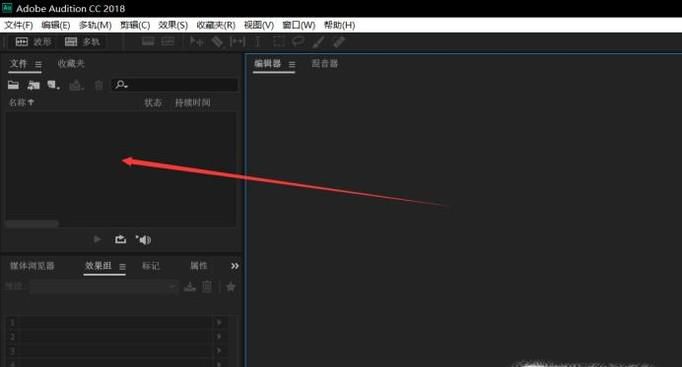Open the 文件 panel options menu
The image size is (682, 367).
pos(38,65)
